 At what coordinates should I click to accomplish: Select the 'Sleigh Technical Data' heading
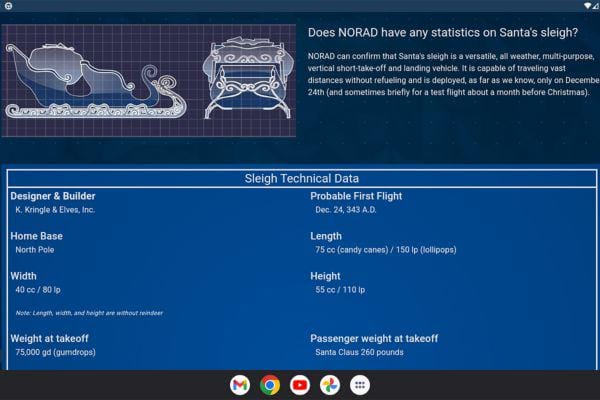pos(302,178)
